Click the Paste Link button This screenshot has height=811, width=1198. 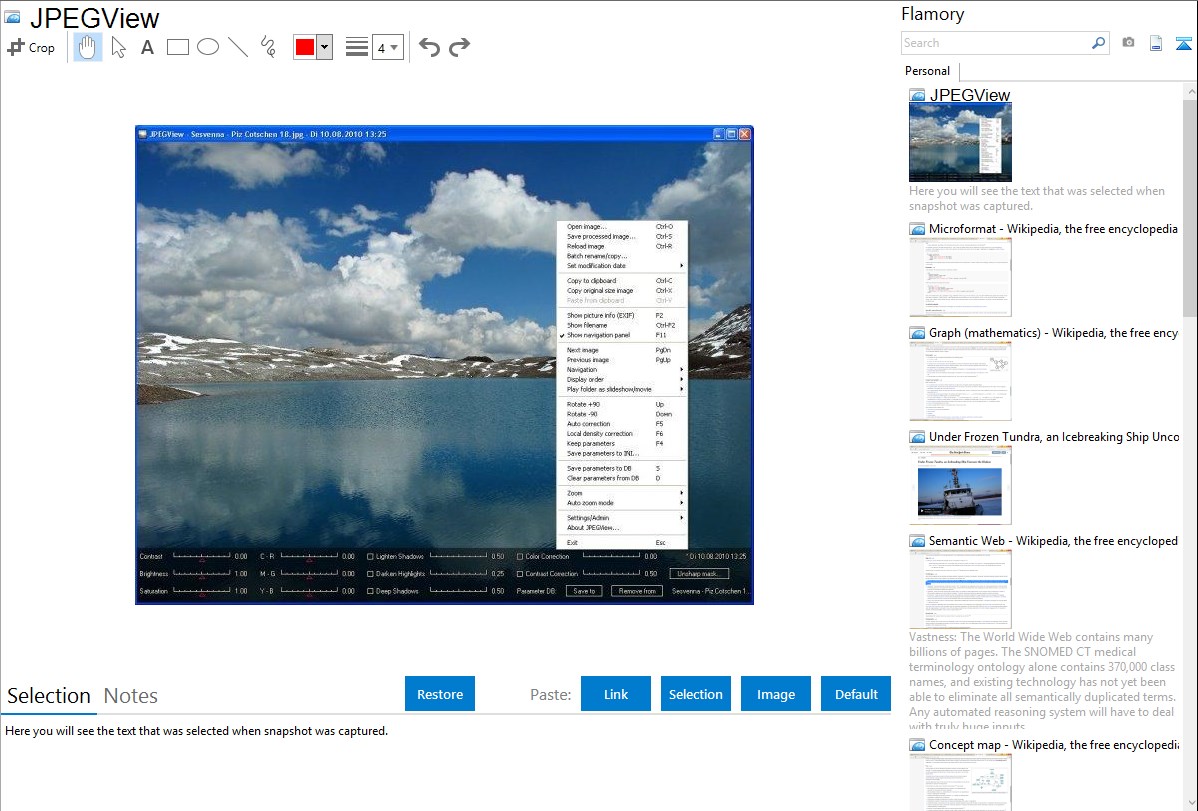click(616, 693)
